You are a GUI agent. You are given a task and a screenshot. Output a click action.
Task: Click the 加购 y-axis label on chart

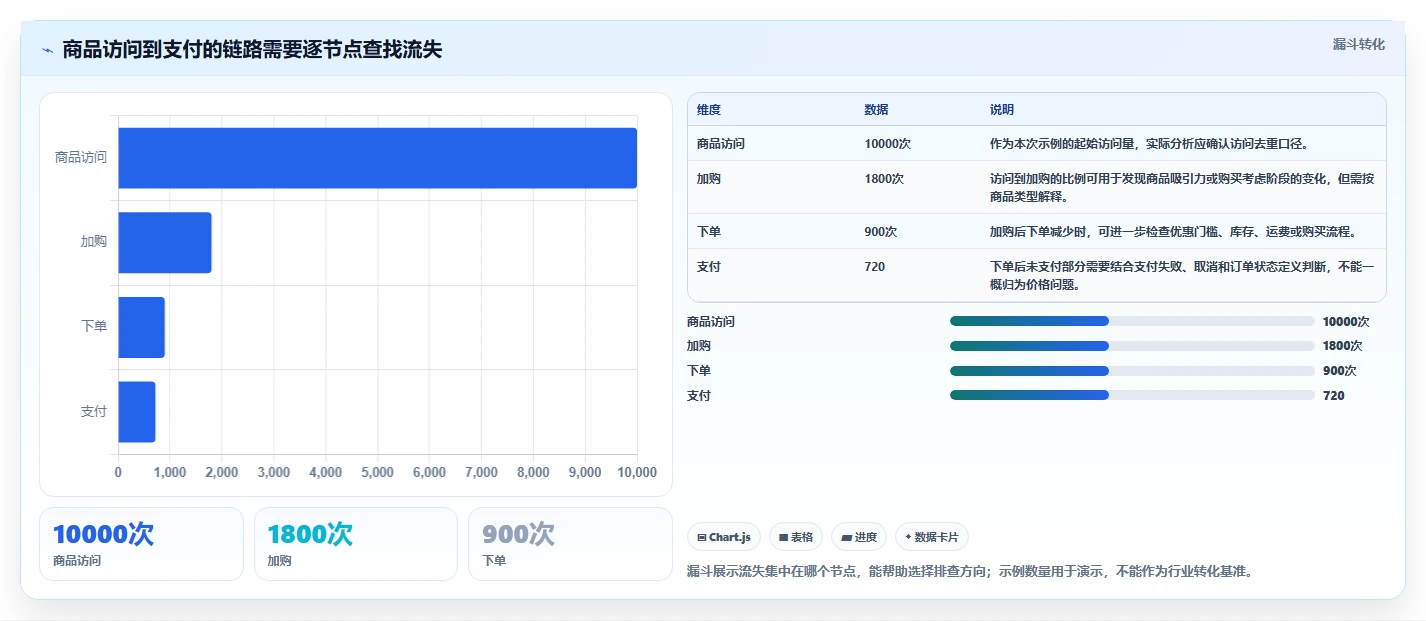(x=94, y=242)
